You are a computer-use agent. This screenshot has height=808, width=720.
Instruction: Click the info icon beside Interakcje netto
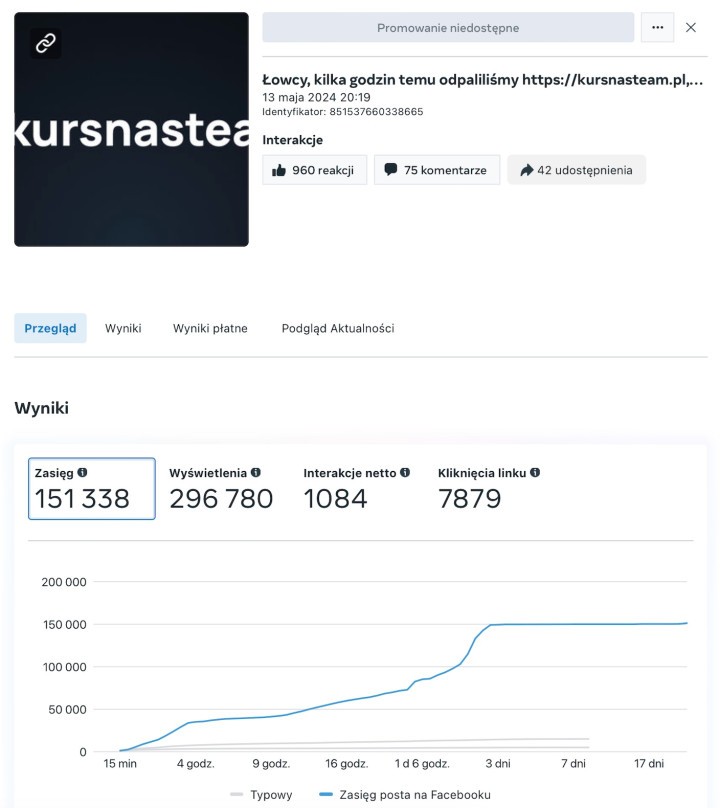pos(405,472)
